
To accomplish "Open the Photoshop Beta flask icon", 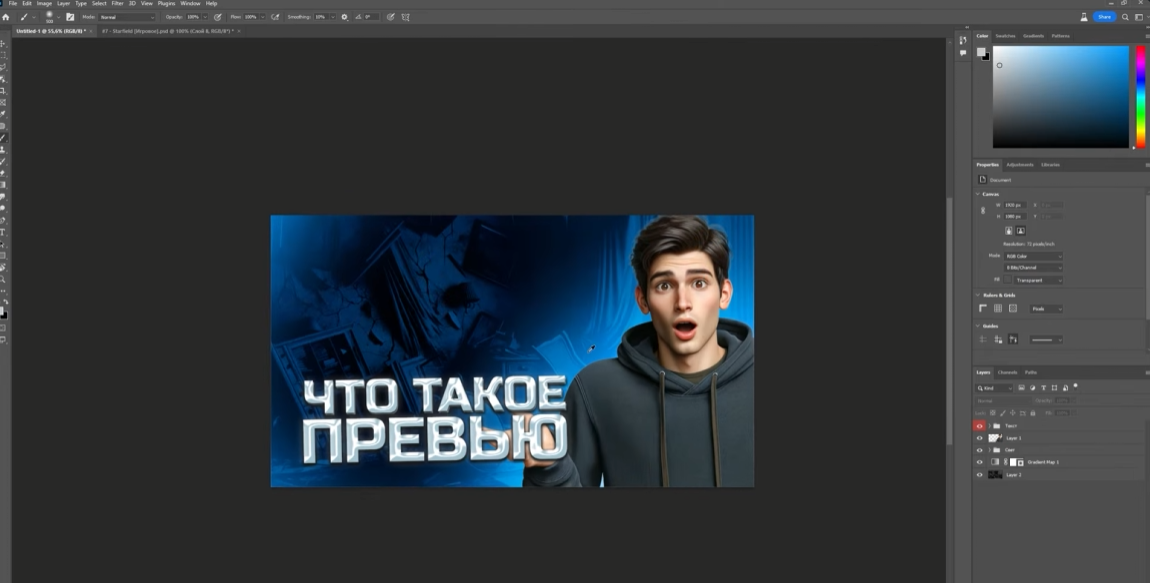I will pyautogui.click(x=1084, y=17).
